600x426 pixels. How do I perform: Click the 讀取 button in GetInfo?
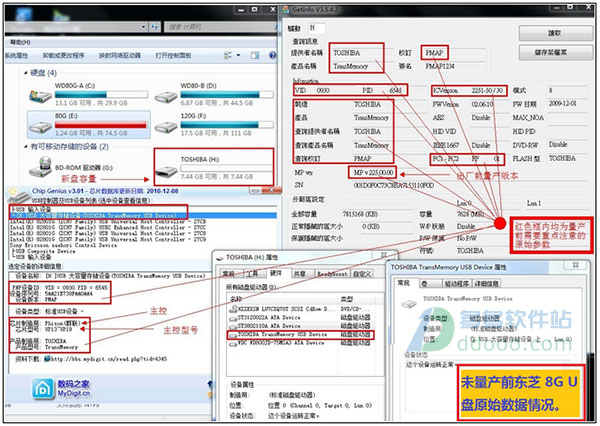click(555, 33)
